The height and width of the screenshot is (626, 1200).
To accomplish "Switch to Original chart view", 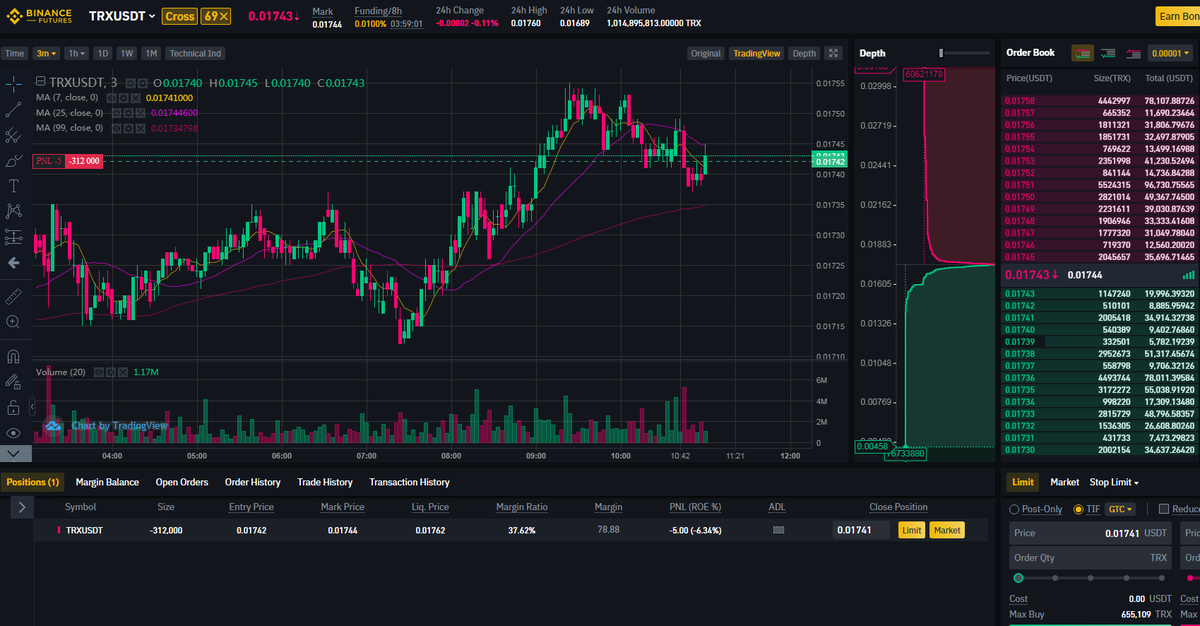I will [705, 53].
